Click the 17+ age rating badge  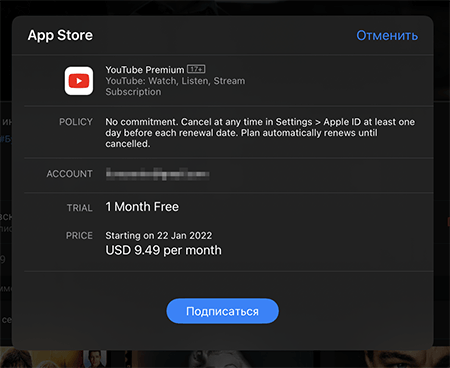point(196,69)
